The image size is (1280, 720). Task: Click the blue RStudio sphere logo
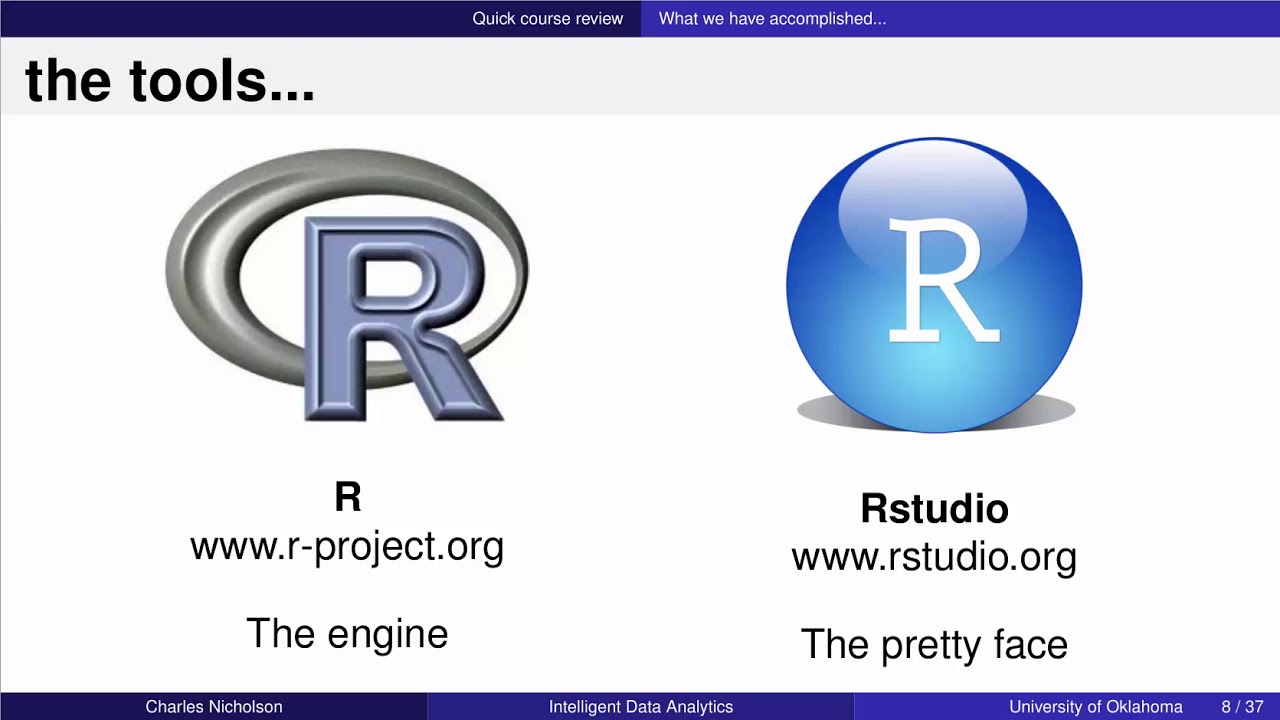pyautogui.click(x=934, y=286)
